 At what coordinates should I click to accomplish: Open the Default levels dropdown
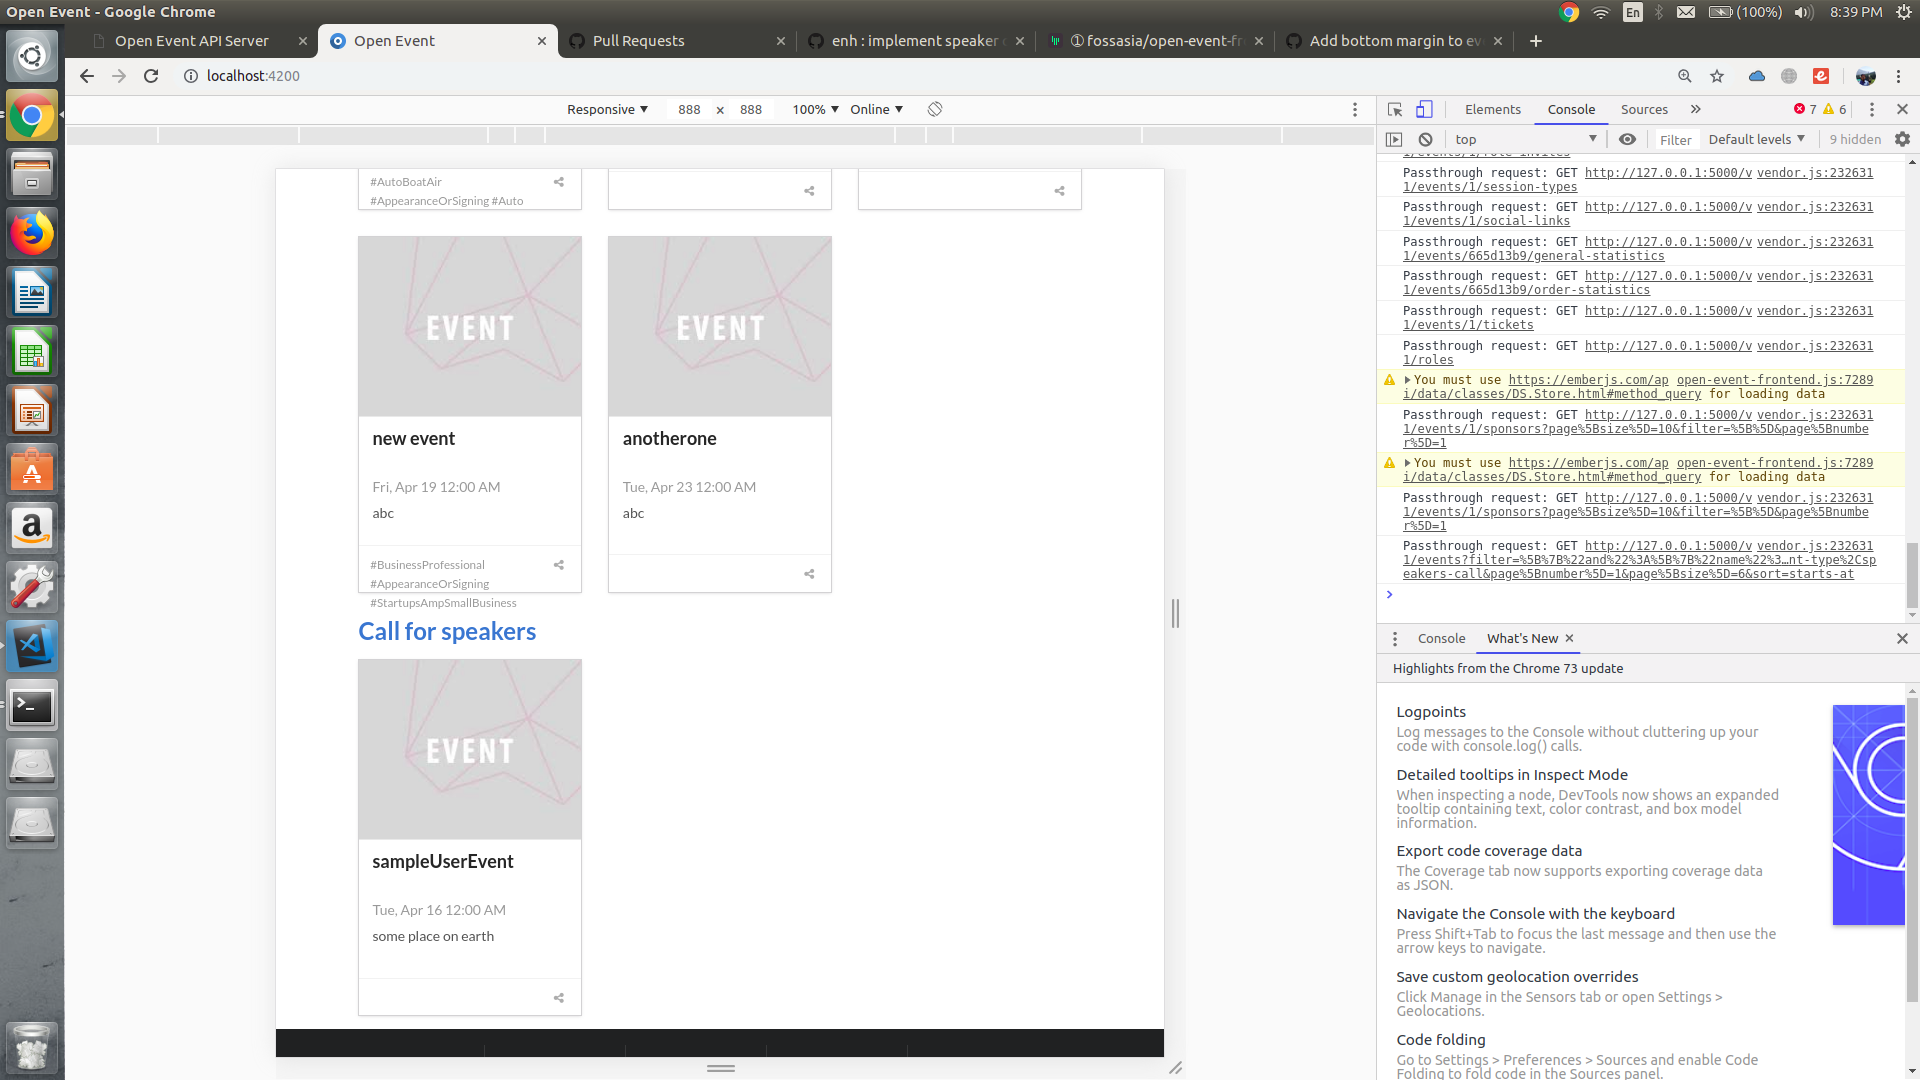point(1757,139)
